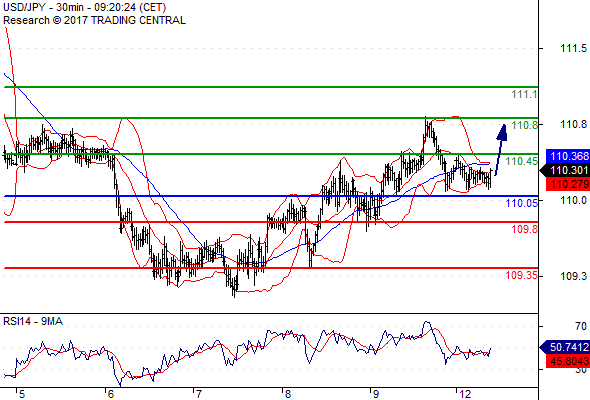Select the blue 110.05 pivot label
Viewport: 590px width, 400px height.
click(522, 204)
